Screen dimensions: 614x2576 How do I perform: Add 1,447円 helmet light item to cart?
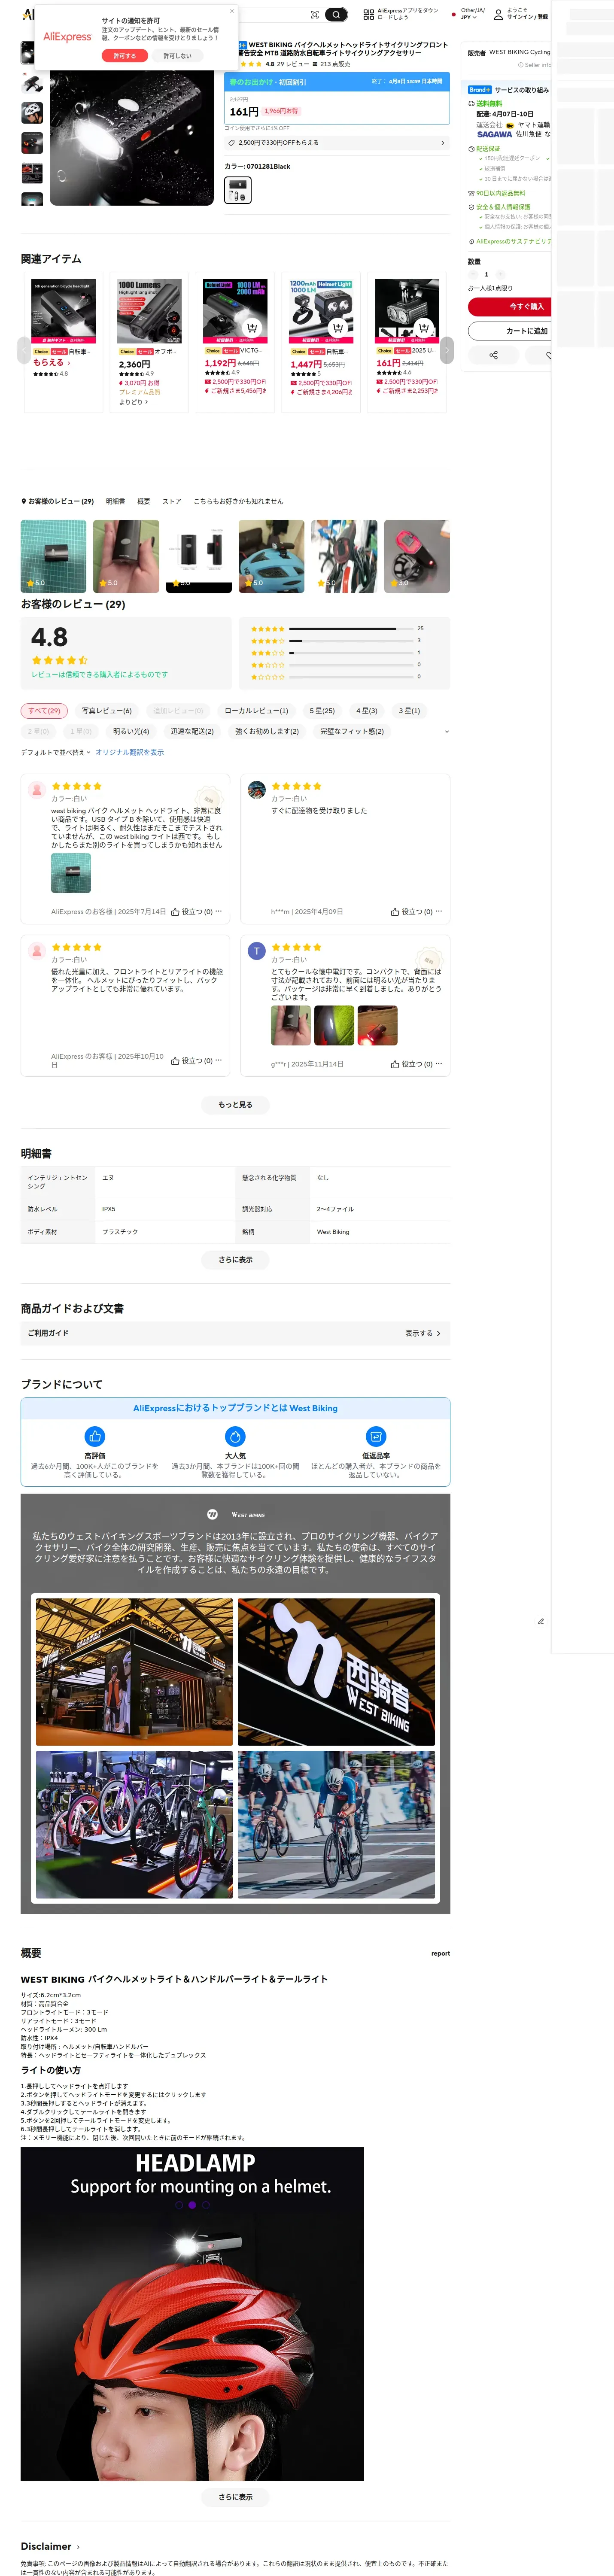pos(338,327)
